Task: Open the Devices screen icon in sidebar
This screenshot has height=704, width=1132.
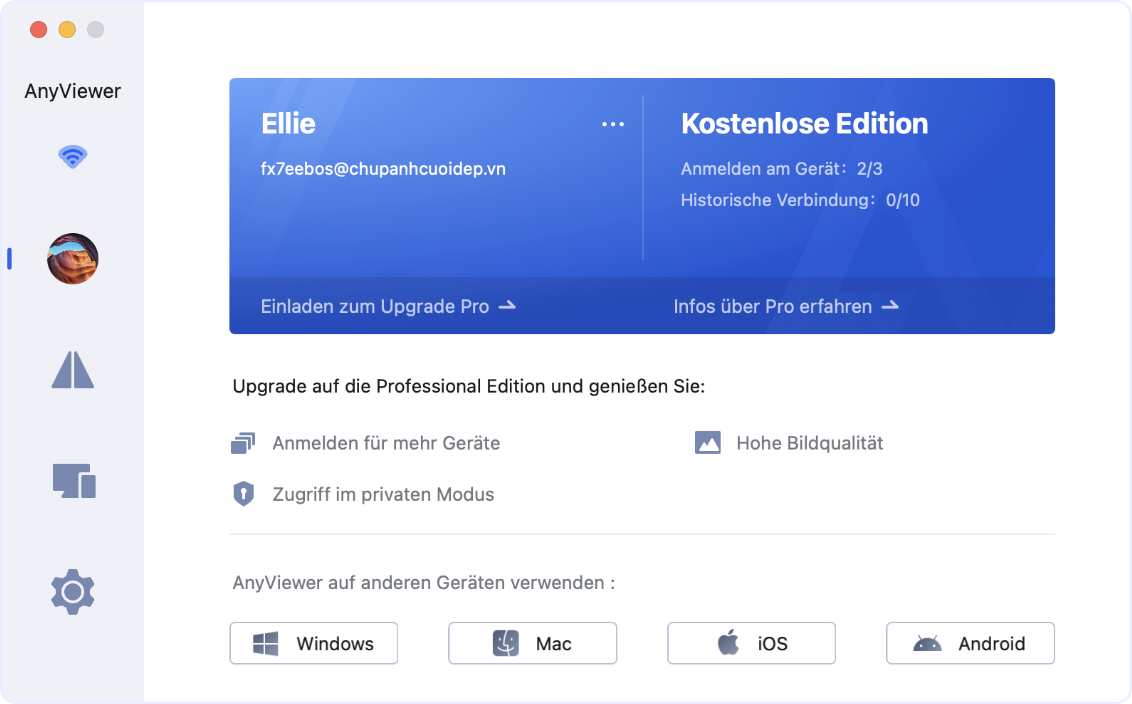Action: [x=72, y=481]
